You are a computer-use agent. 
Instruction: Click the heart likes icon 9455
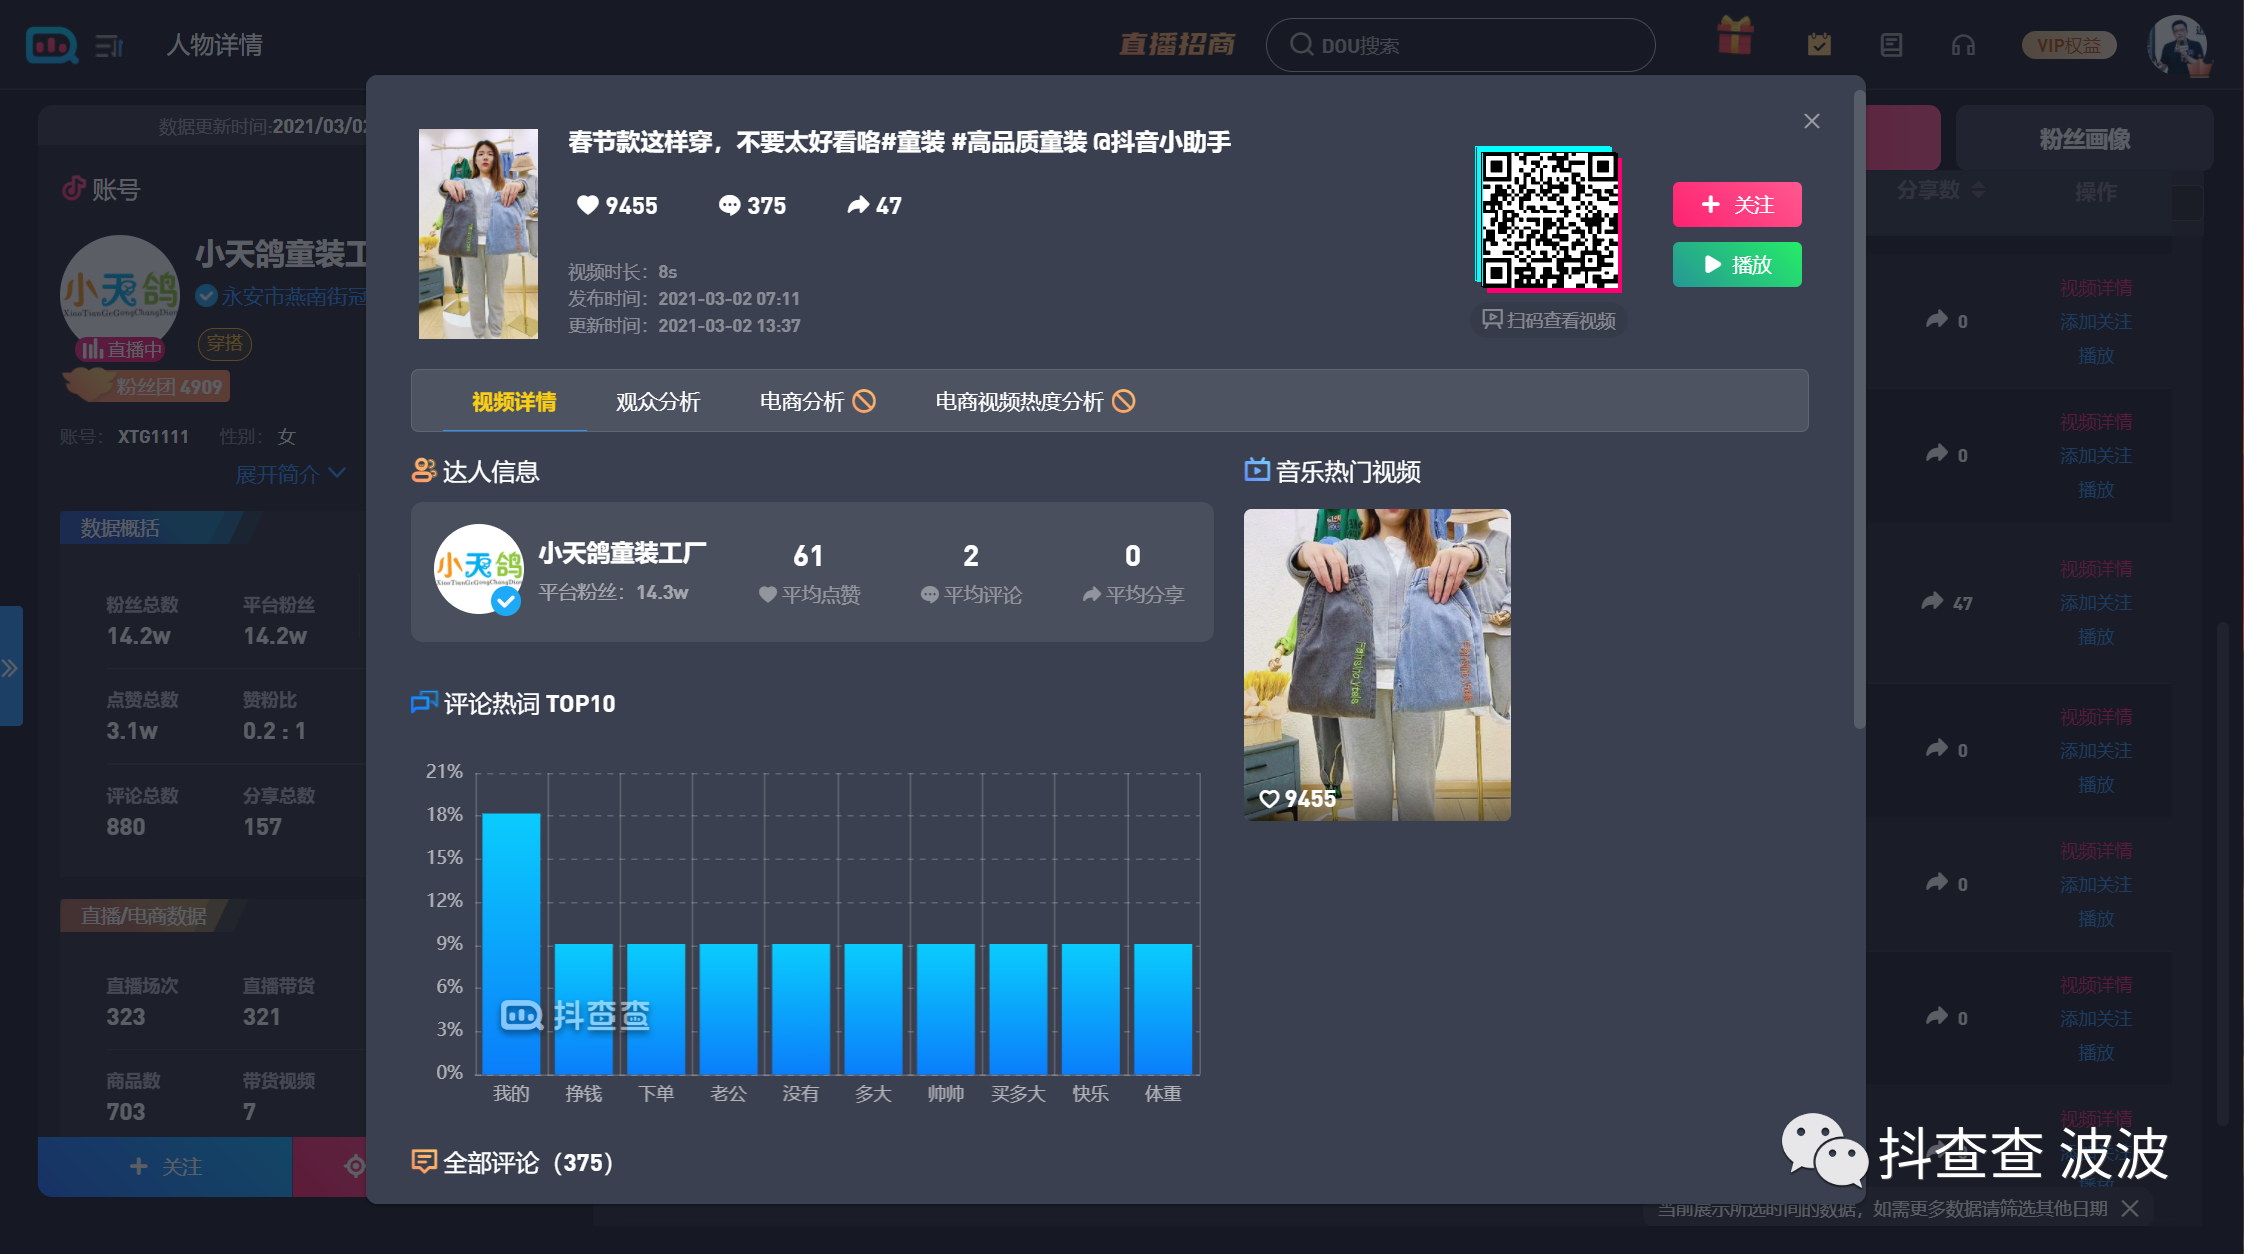point(588,205)
